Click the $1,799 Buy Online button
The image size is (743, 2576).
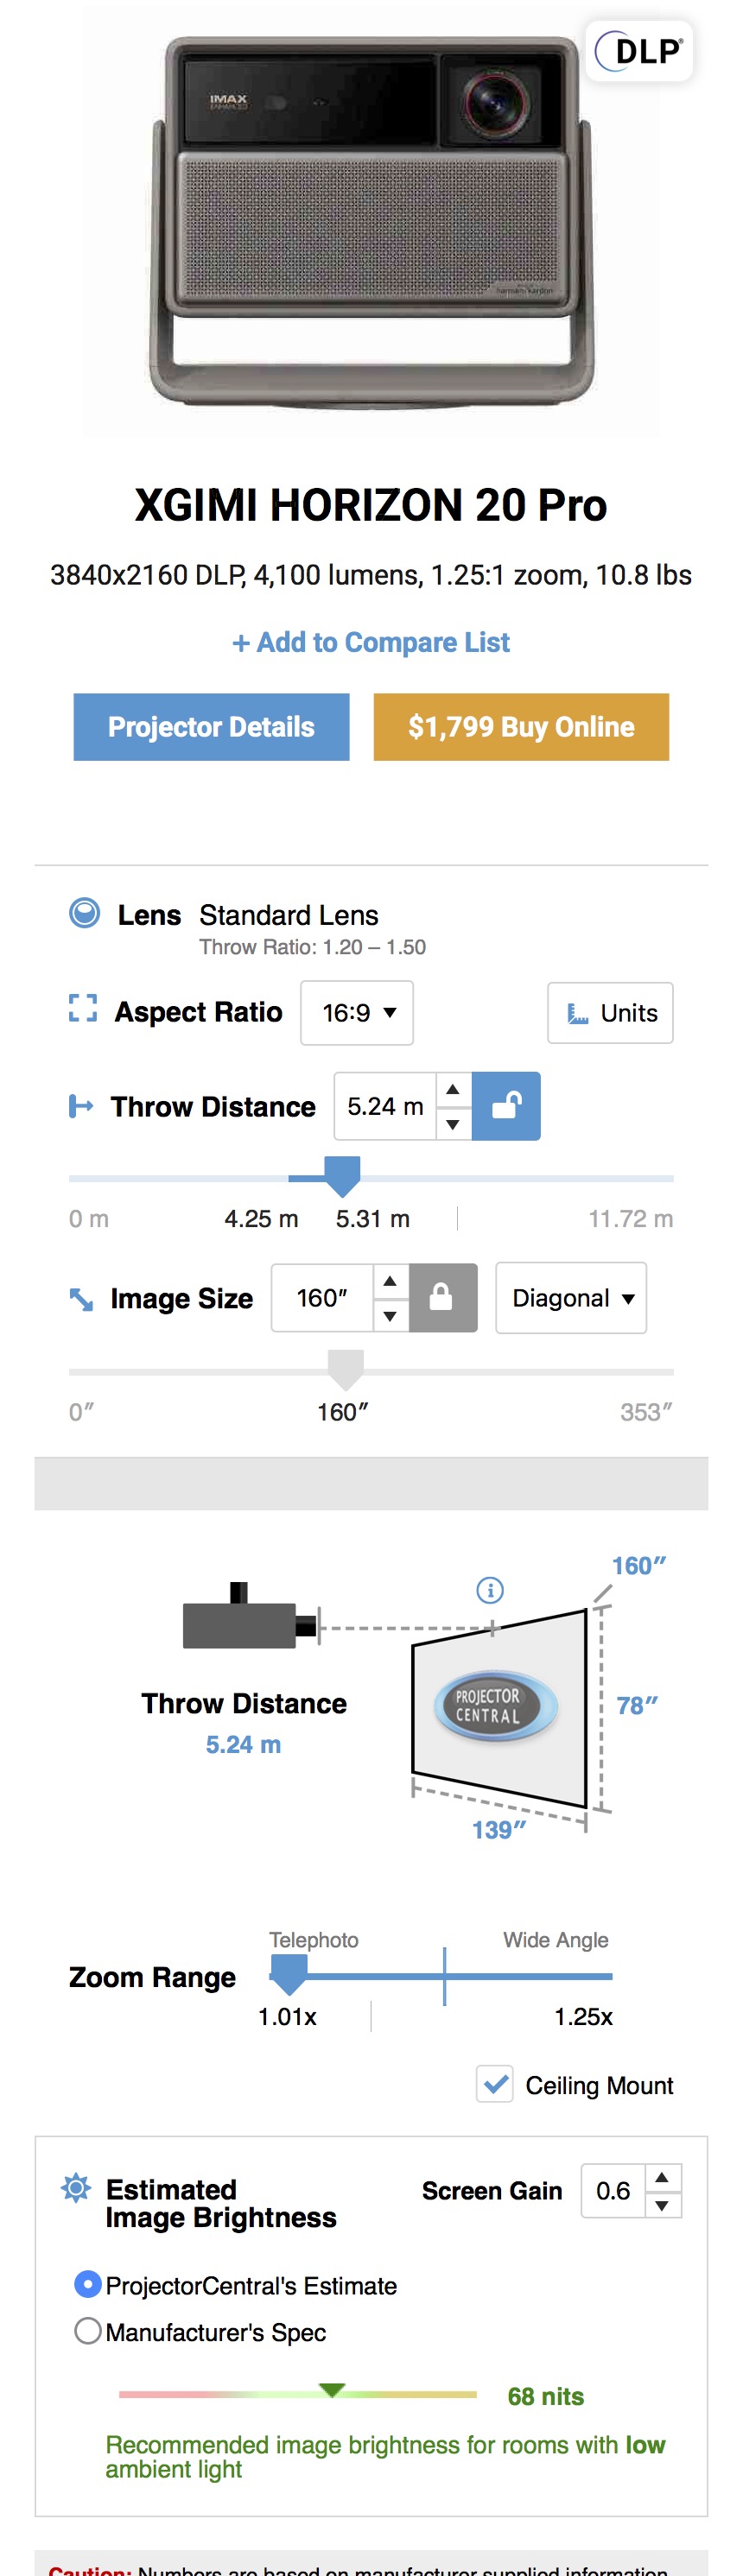point(521,727)
